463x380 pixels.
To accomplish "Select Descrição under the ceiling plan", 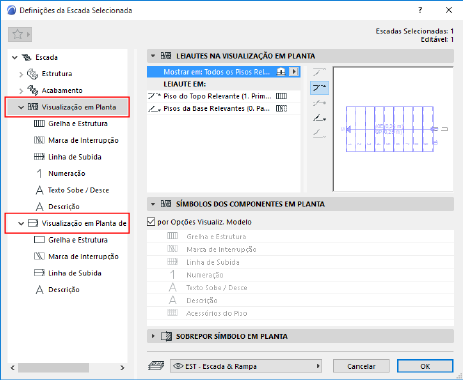I will pyautogui.click(x=64, y=289).
